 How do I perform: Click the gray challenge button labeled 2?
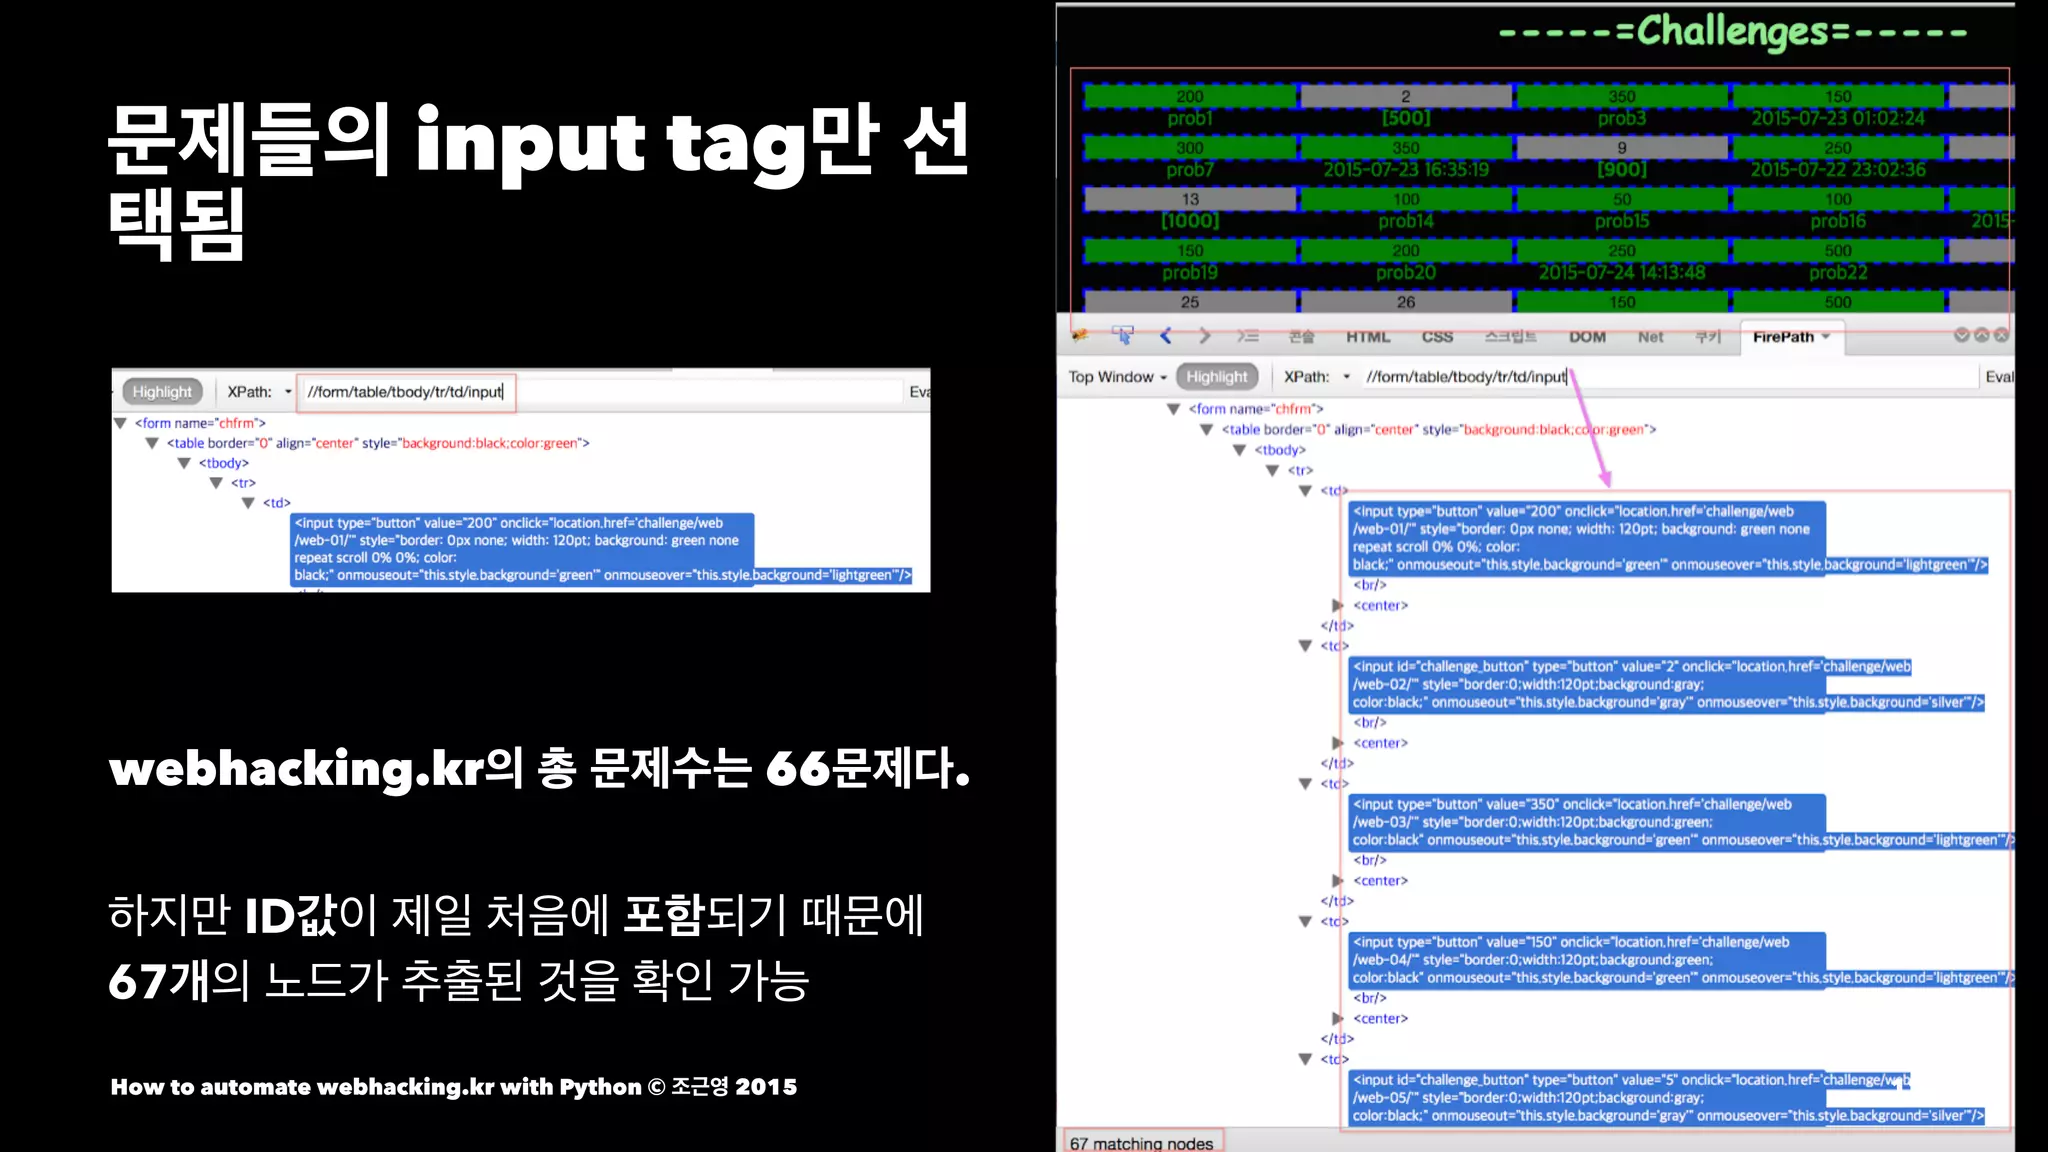(1406, 96)
